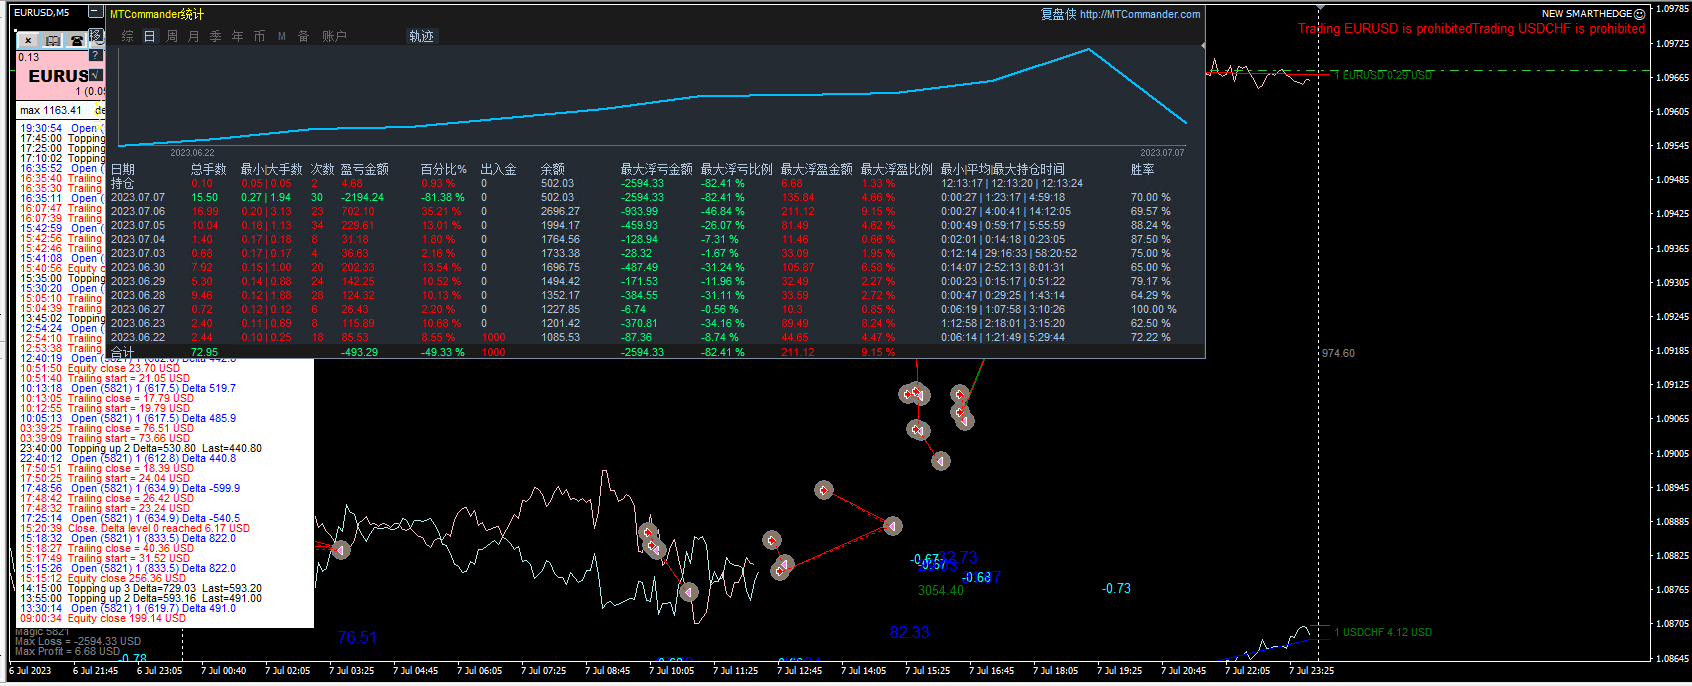Select the 账户 account tab
1692x686 pixels.
pos(334,36)
